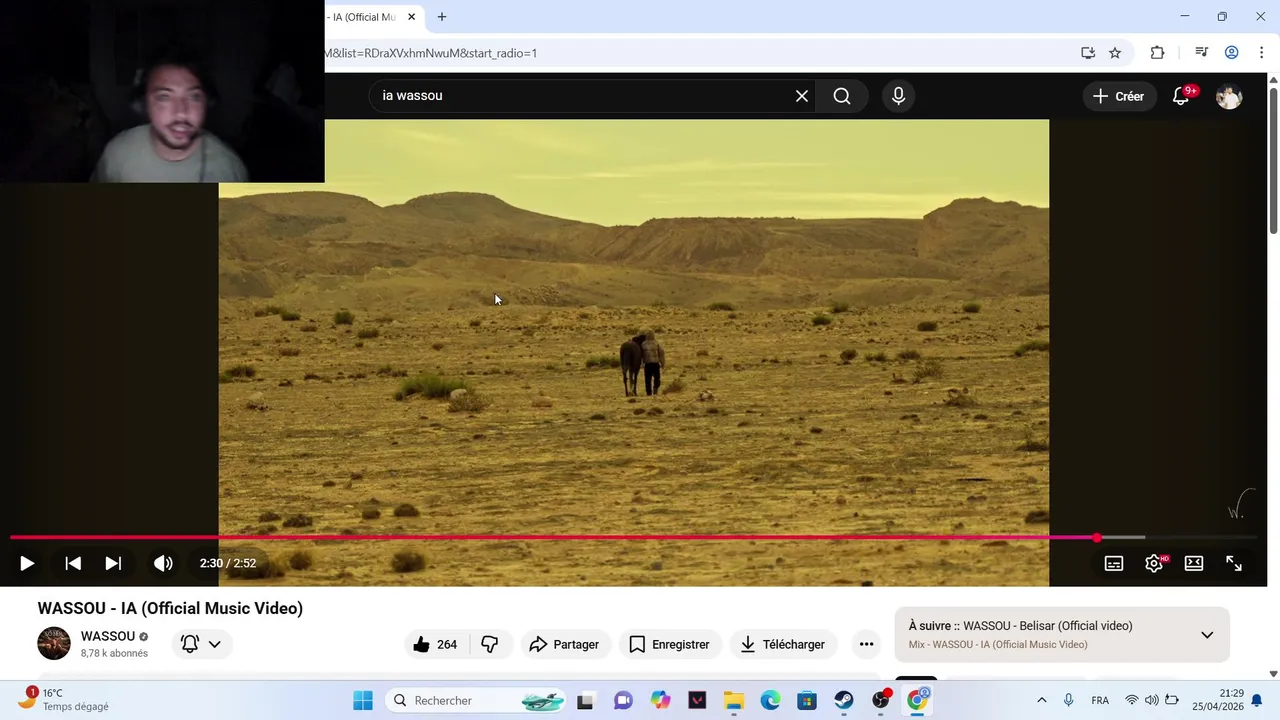Open the Windows Start menu

tap(363, 700)
